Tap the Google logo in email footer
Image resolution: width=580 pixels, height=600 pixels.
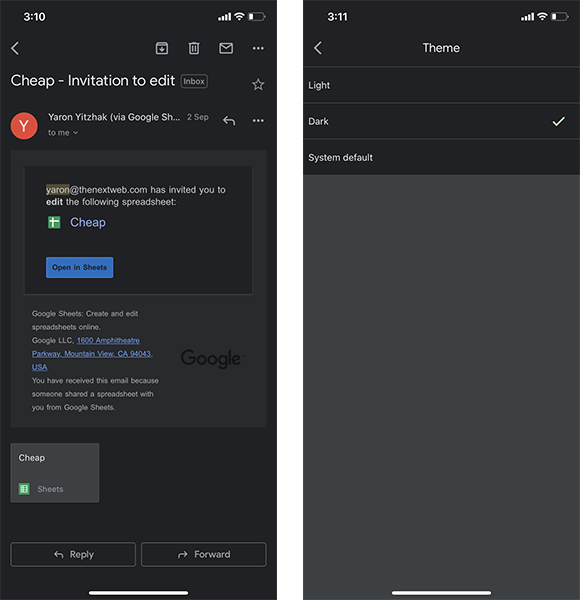coord(212,359)
